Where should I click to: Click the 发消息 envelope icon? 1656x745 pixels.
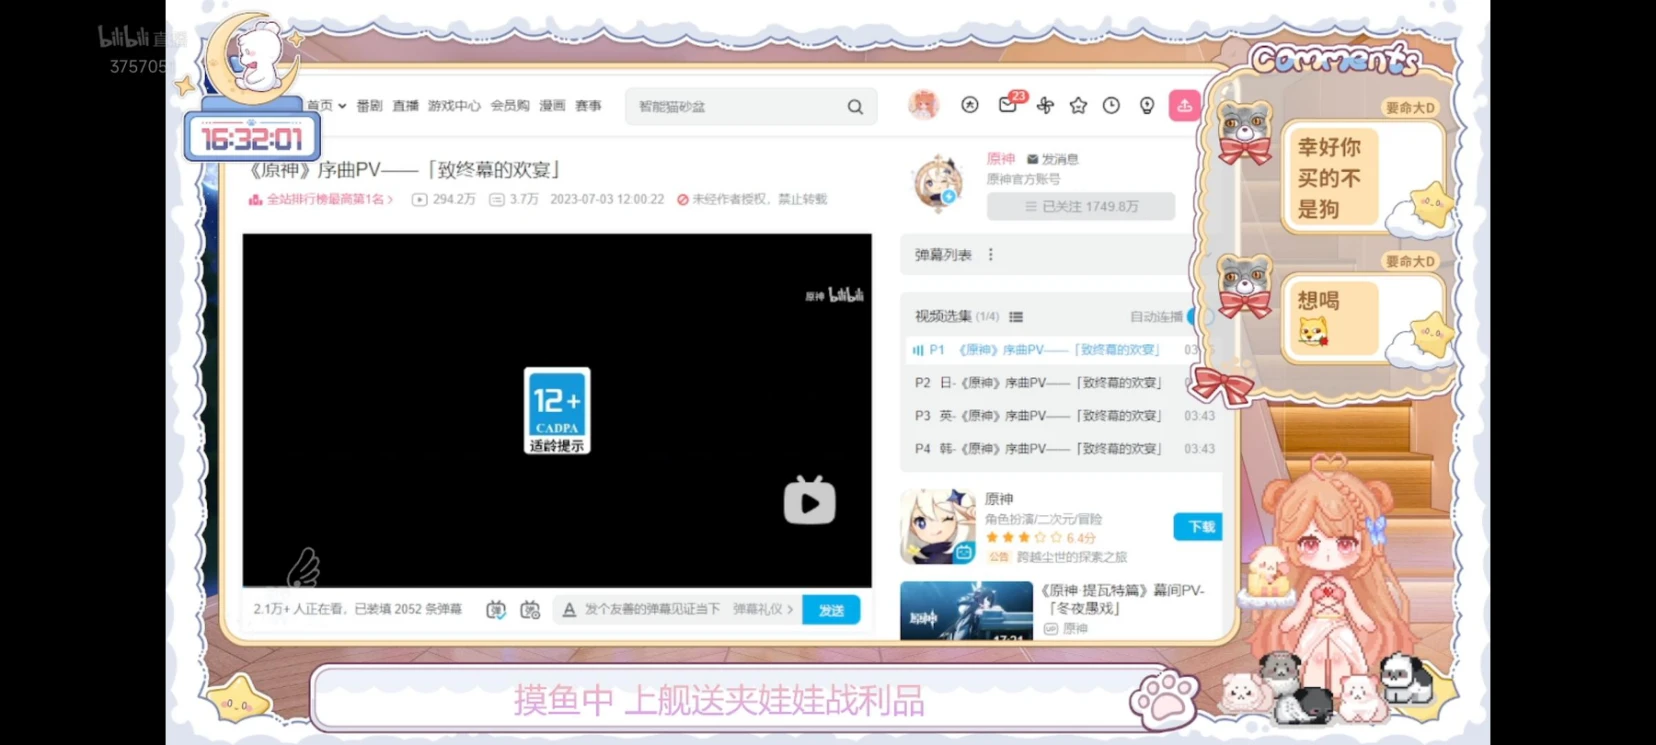(1033, 159)
